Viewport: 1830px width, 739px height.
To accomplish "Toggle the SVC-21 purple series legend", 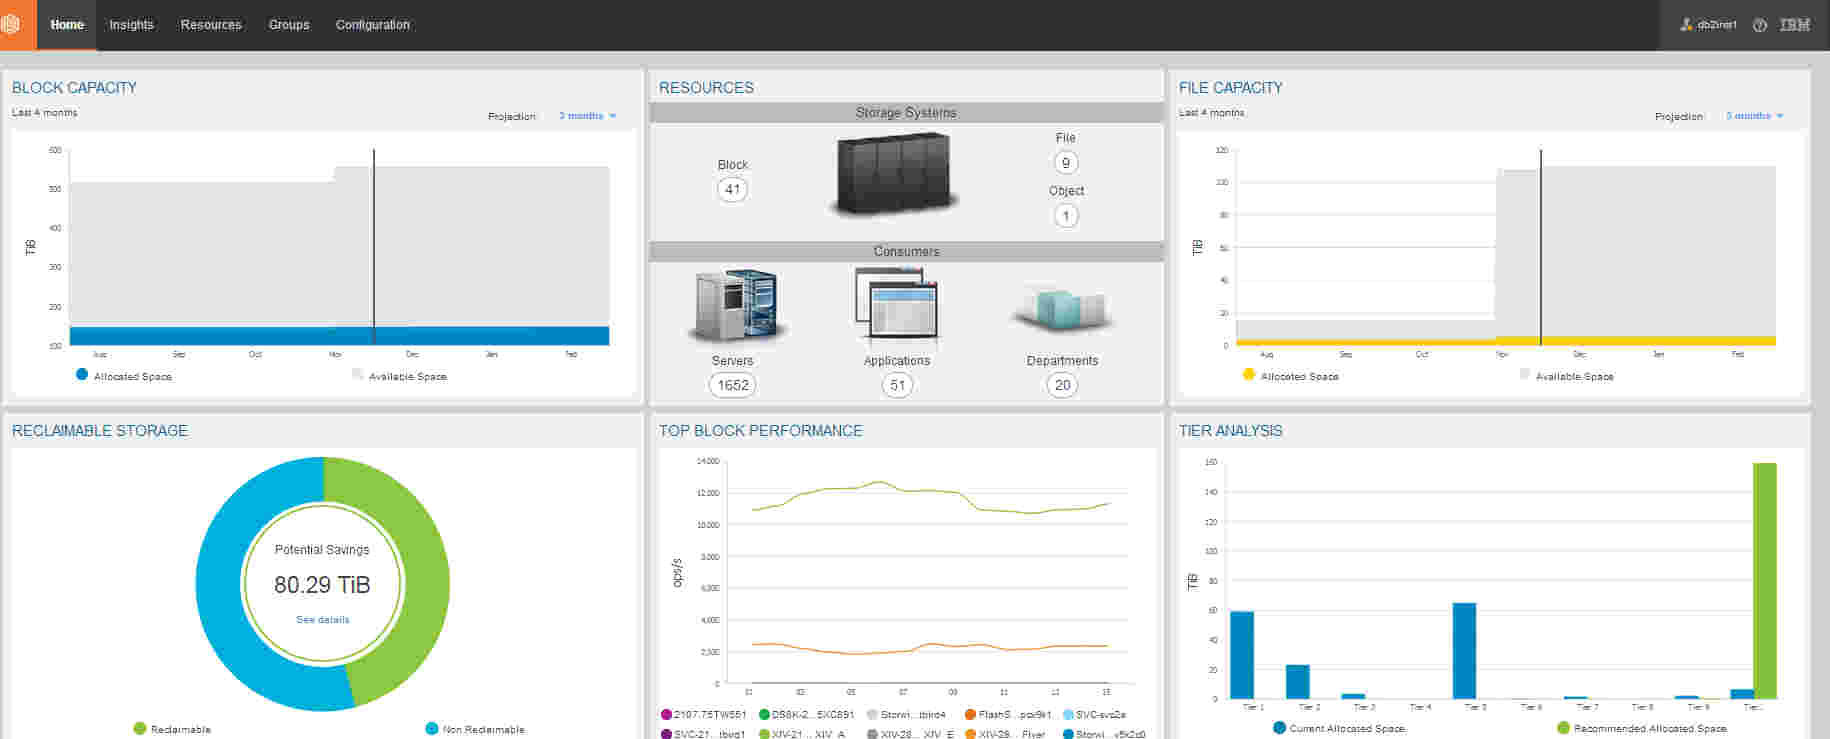I will [x=704, y=734].
